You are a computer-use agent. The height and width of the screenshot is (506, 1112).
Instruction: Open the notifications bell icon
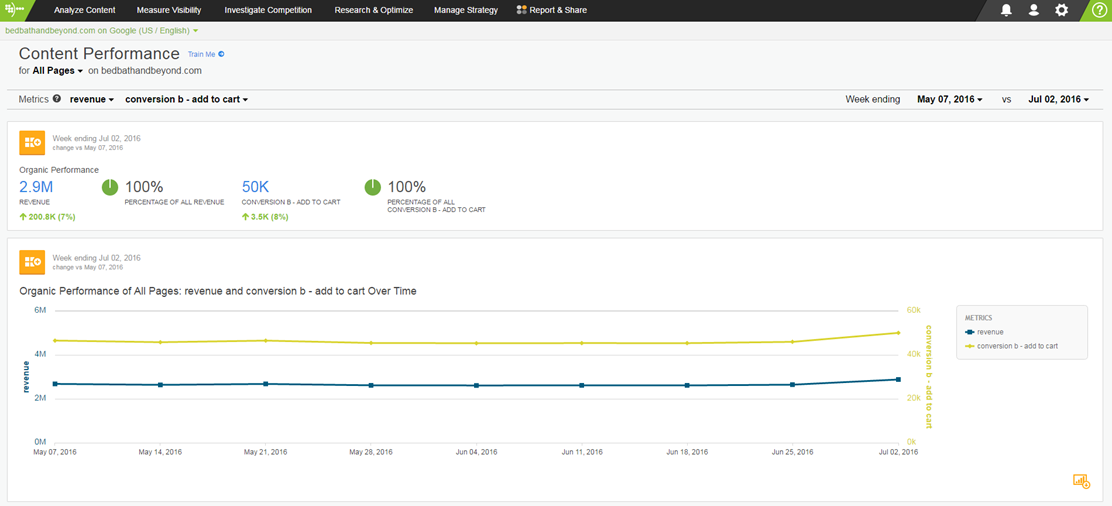tap(1006, 11)
